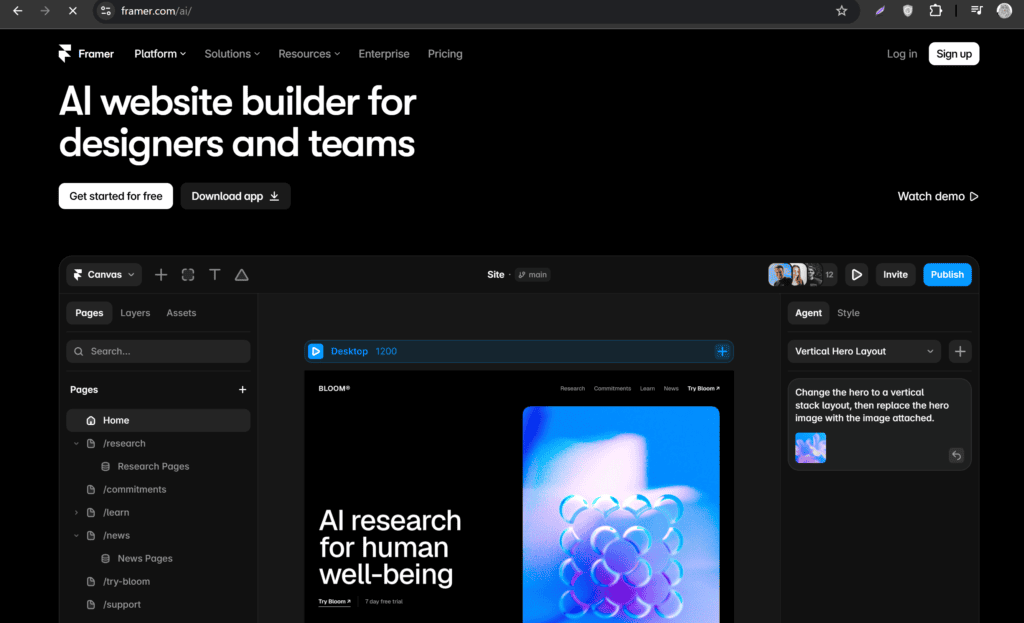Click the blue Publish button
Viewport: 1024px width, 623px height.
pos(947,275)
